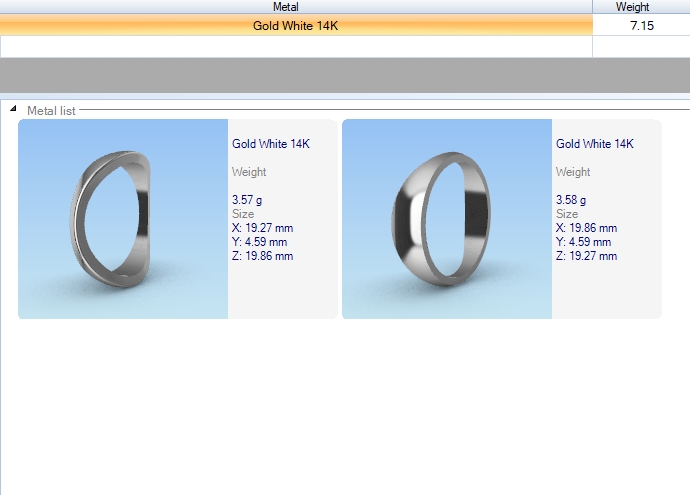690x495 pixels.
Task: Click Gold White 14K title in right card
Action: (x=595, y=144)
